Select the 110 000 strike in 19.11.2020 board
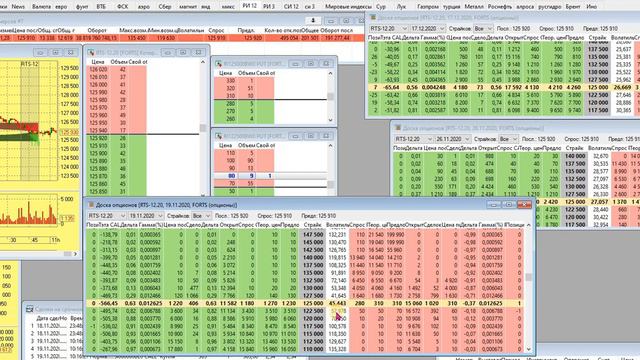 [312, 349]
